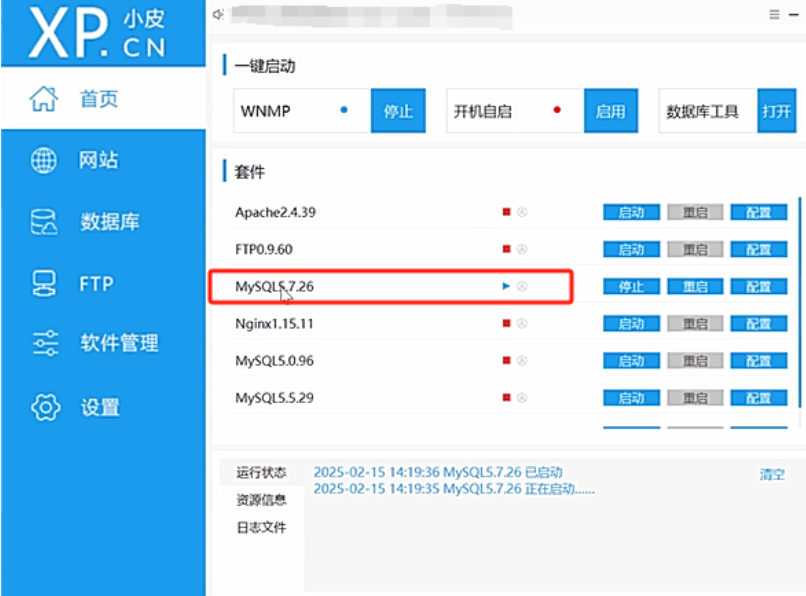This screenshot has height=596, width=806.
Task: Click the XP.CN 小皮 logo
Action: click(98, 33)
